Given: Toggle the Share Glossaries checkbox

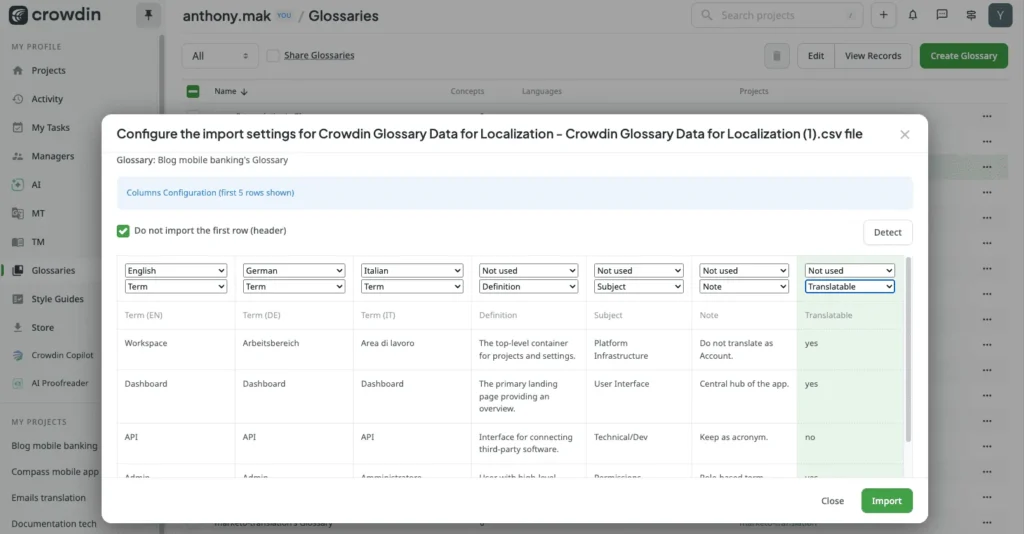Looking at the screenshot, I should pyautogui.click(x=273, y=55).
